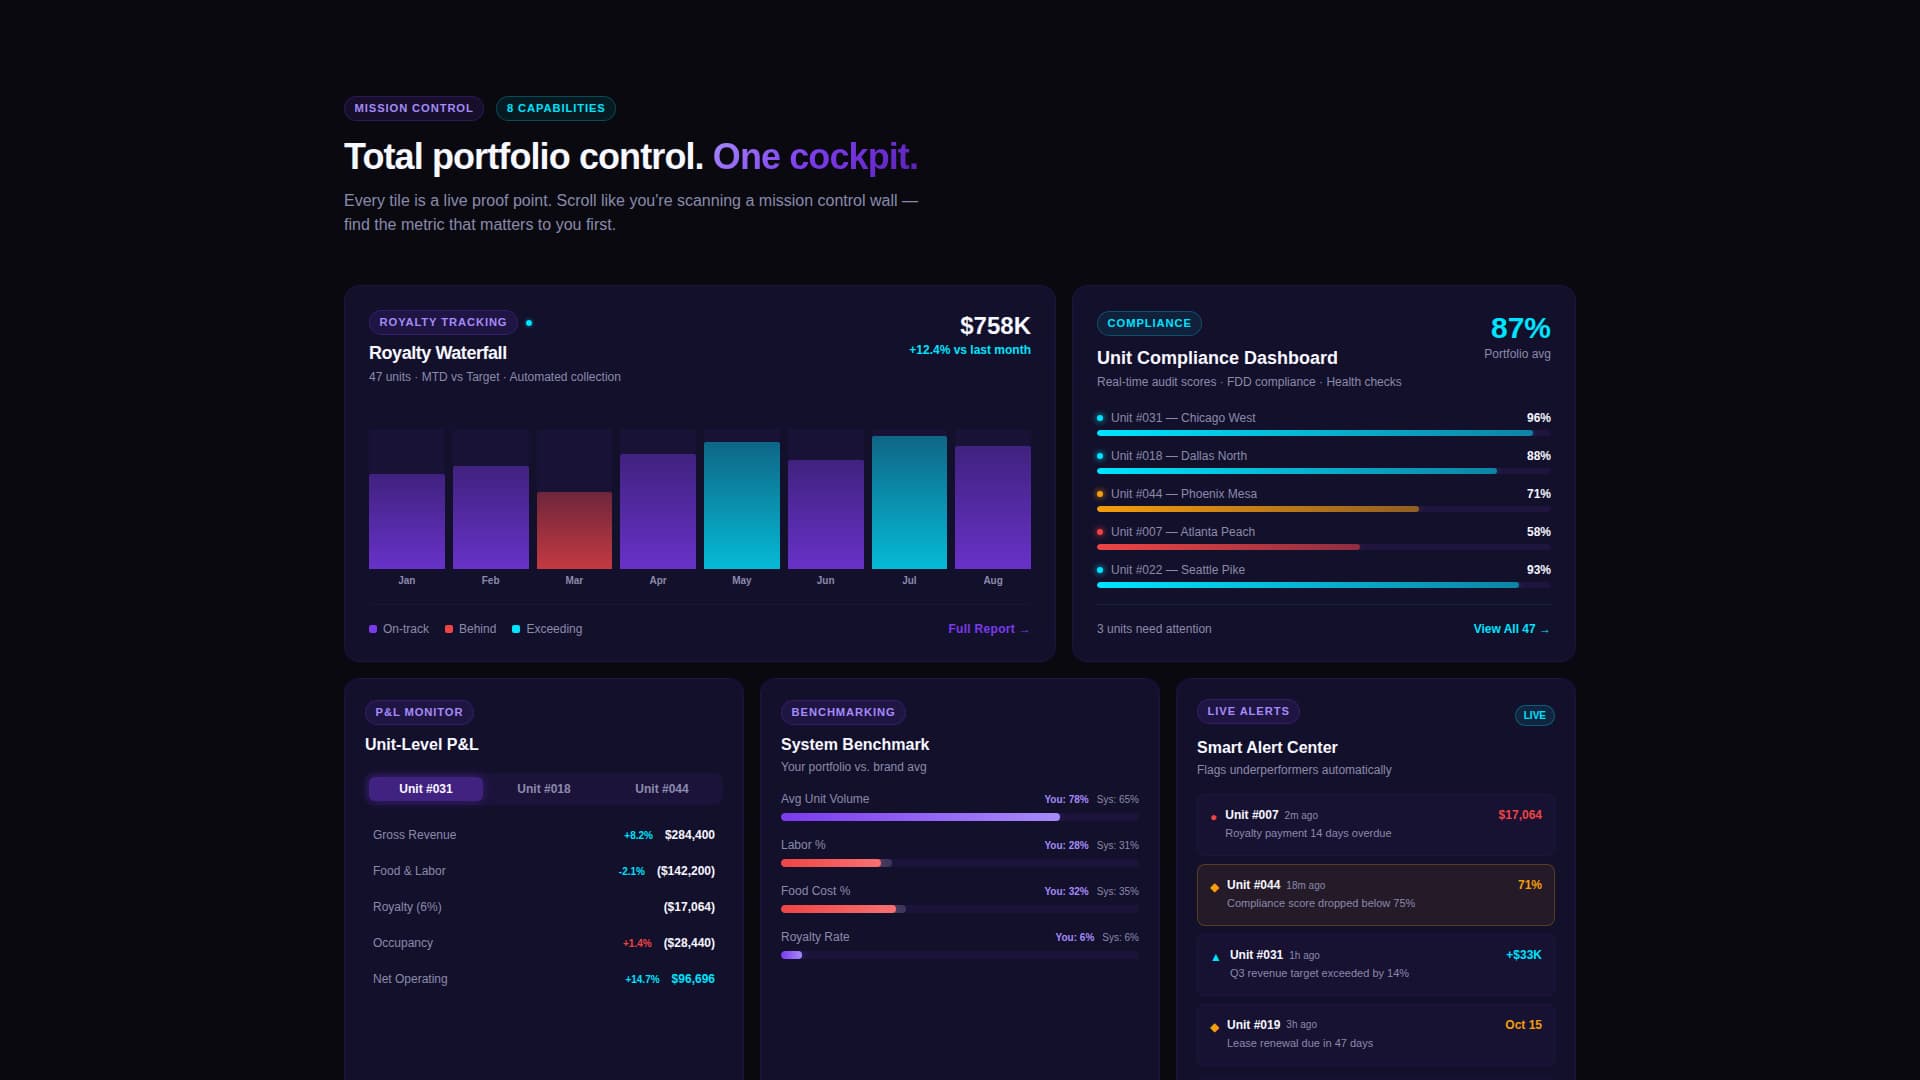Click the Occupancy ($28,440) value
This screenshot has width=1920, height=1080.
tap(689, 943)
